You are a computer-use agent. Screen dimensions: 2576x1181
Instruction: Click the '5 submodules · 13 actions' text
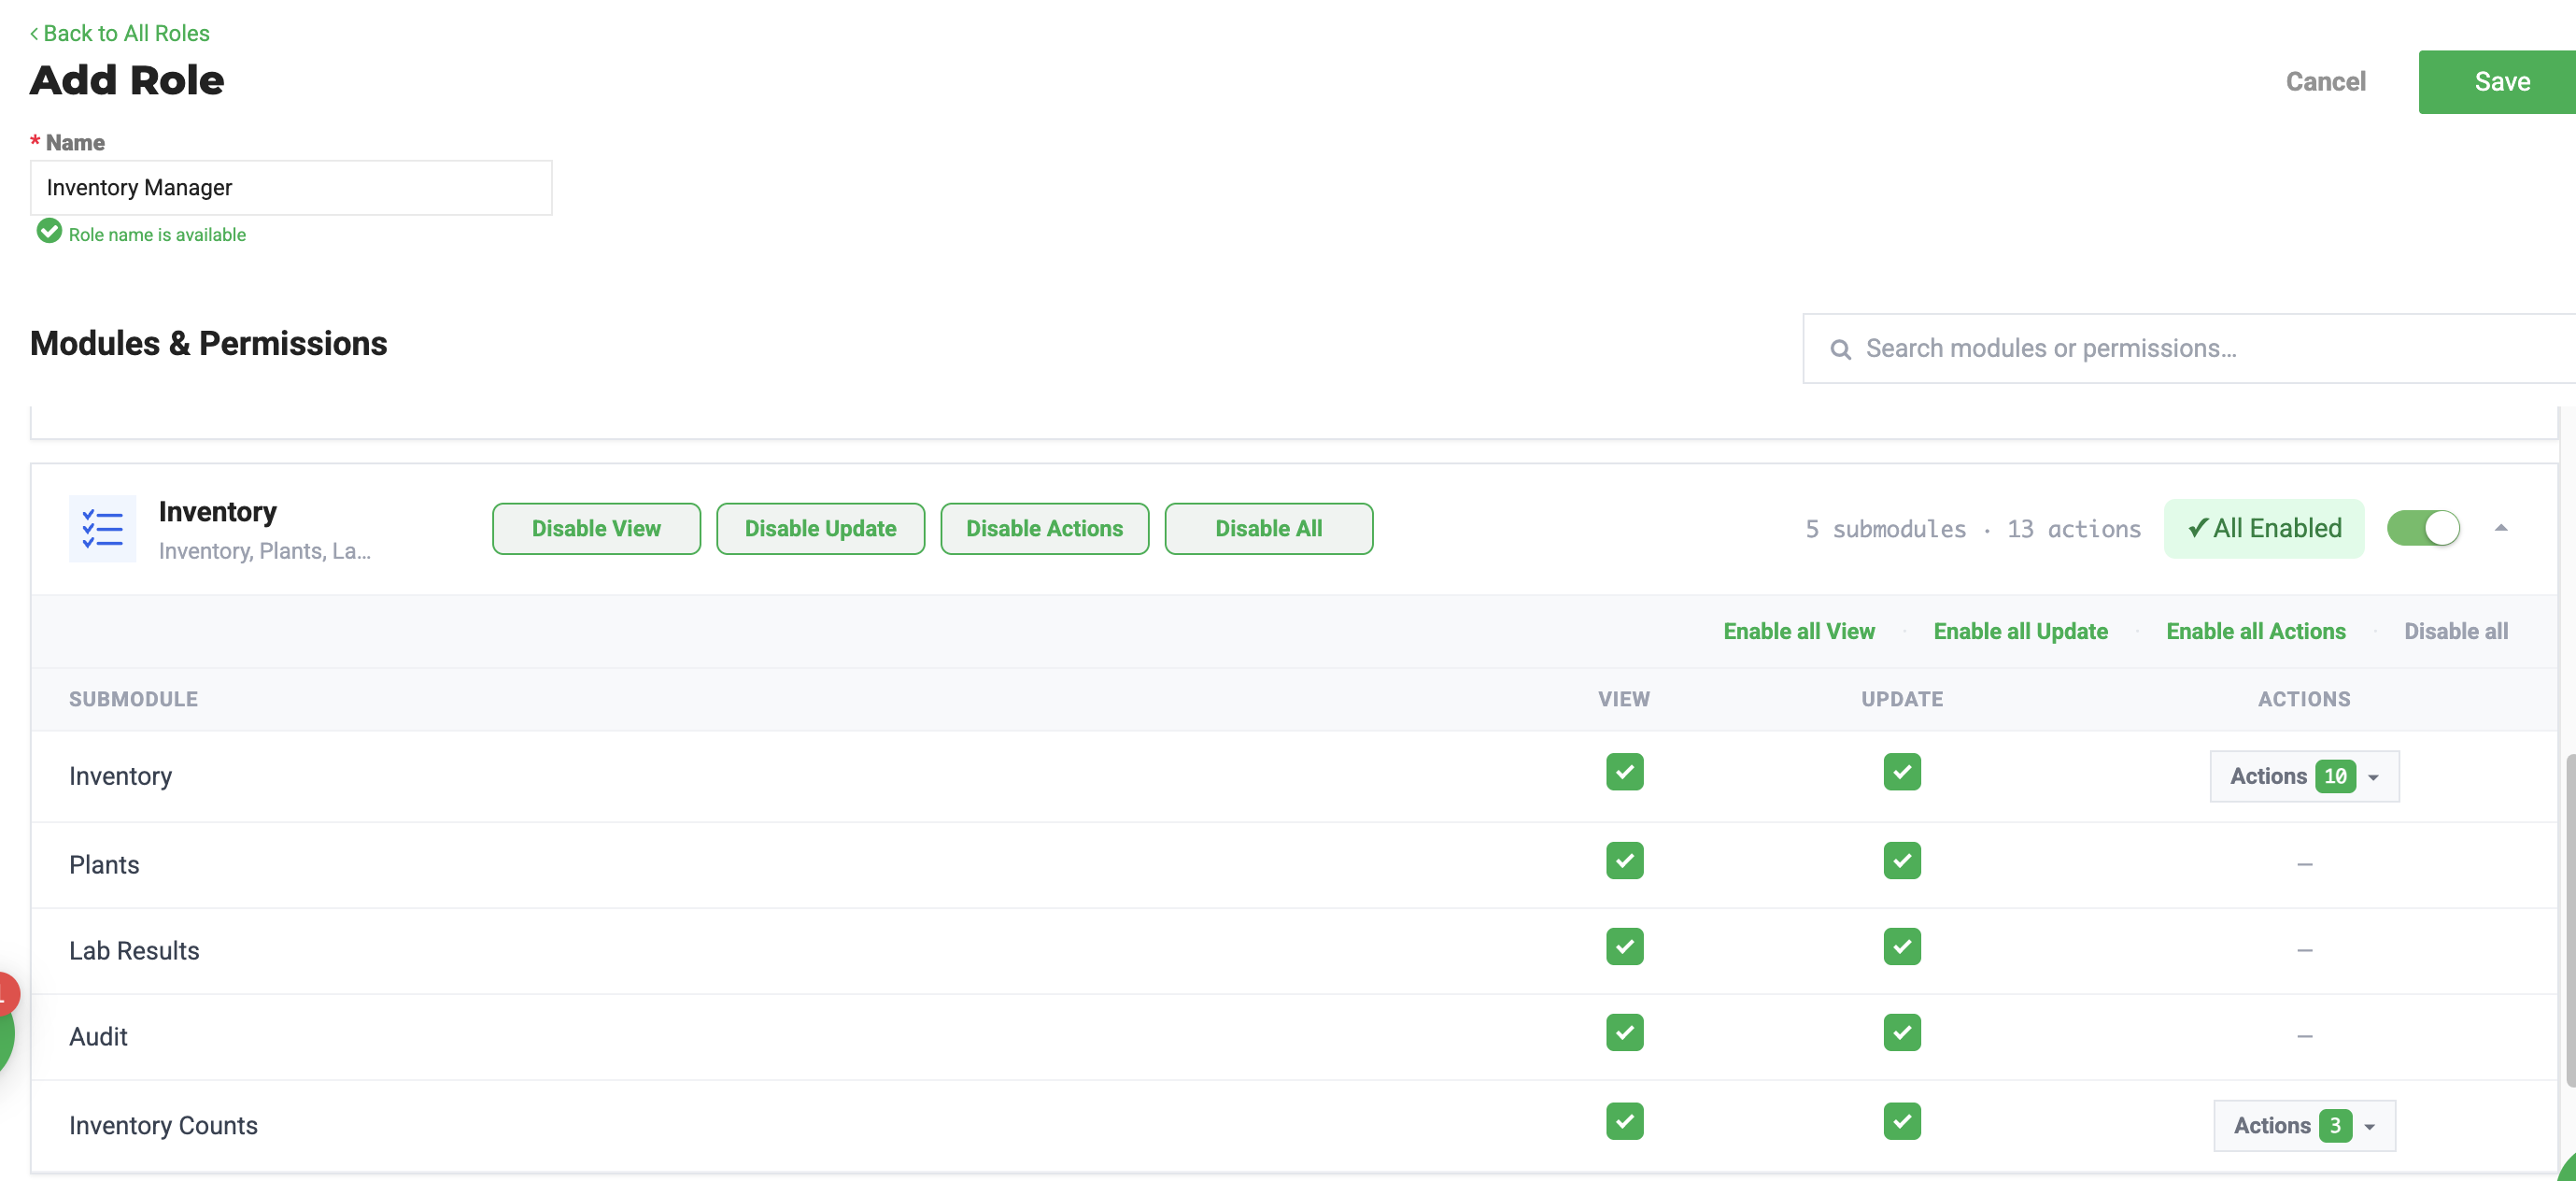point(1972,528)
